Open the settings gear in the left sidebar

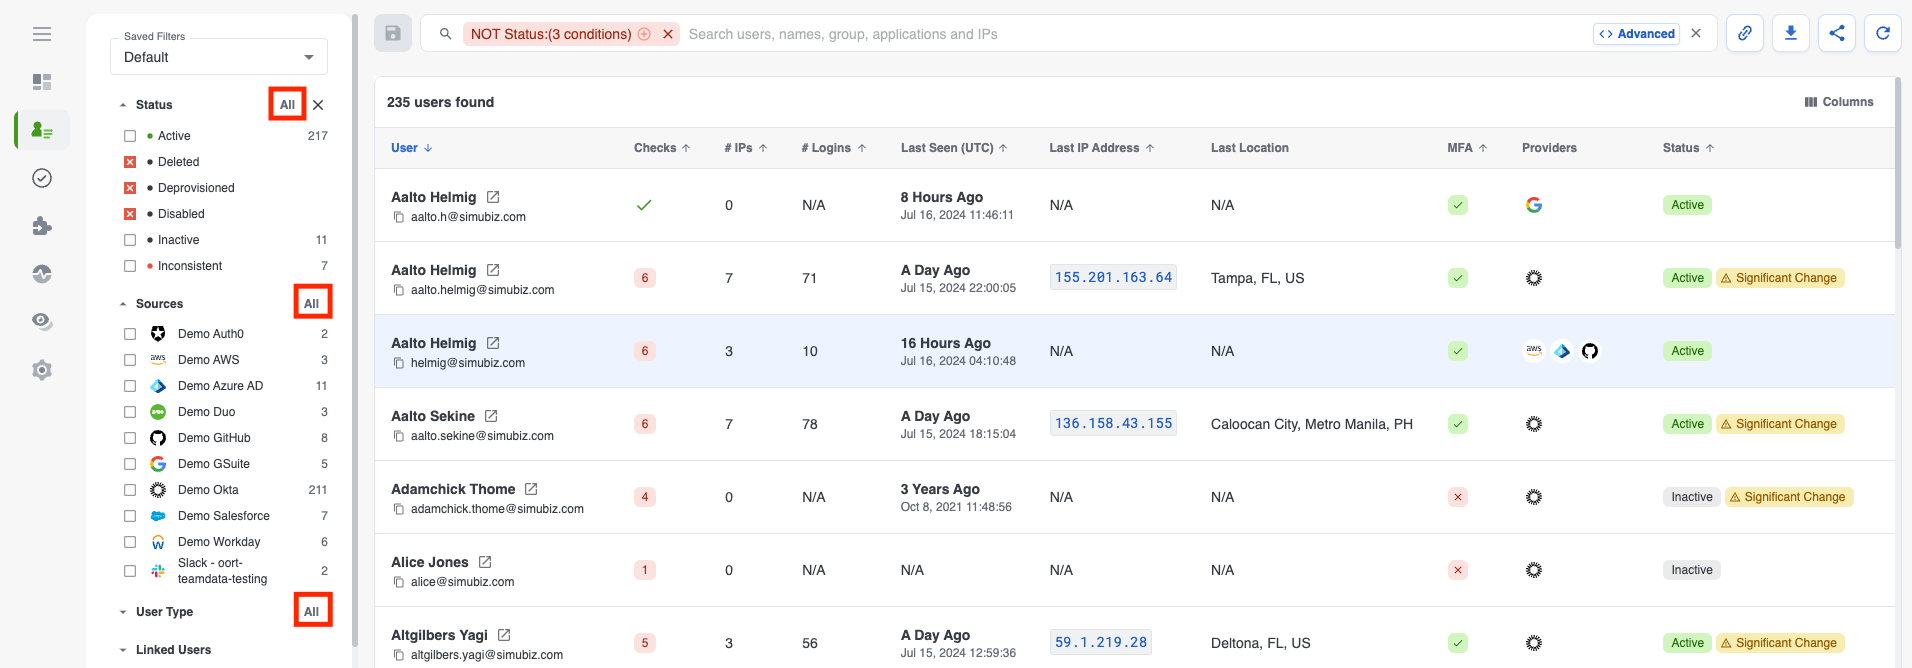[42, 370]
